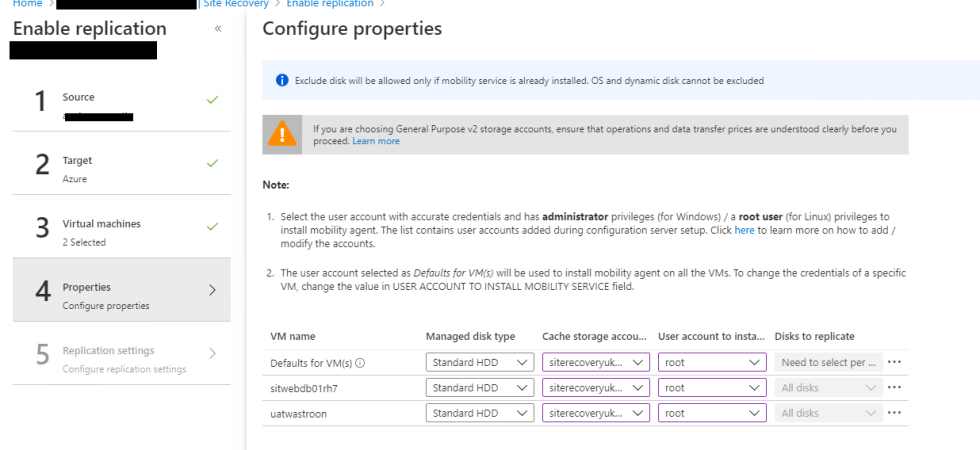
Task: Click the Source step checkmark
Action: point(212,99)
